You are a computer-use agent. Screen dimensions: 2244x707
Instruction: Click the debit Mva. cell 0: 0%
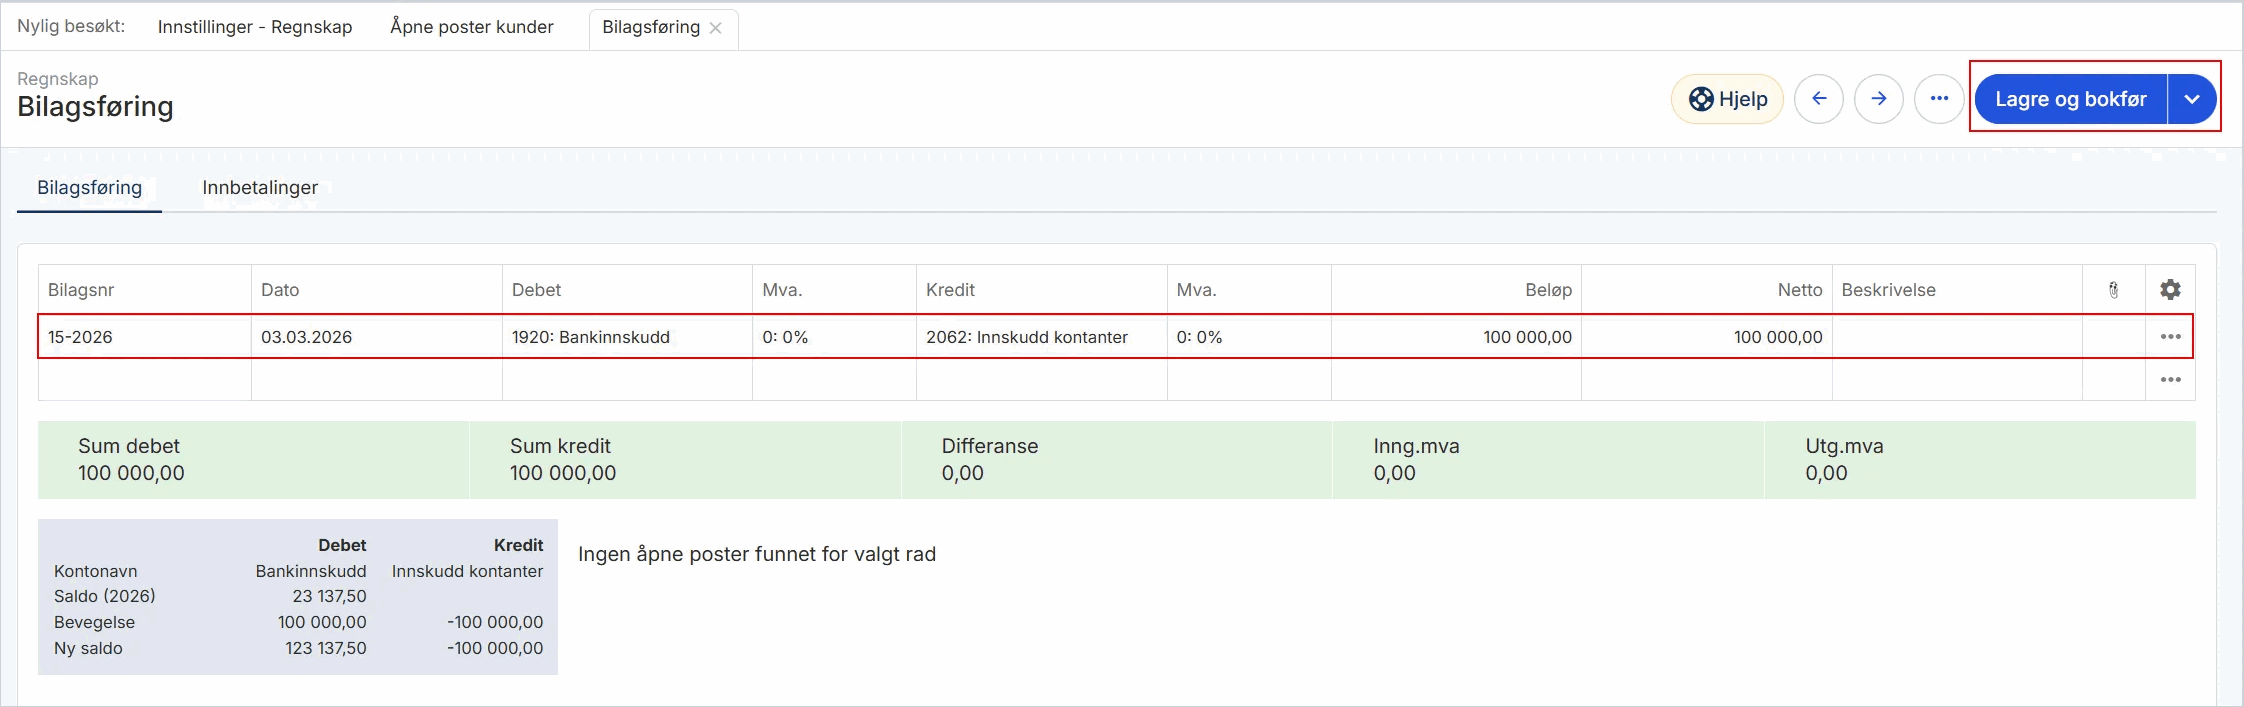(x=834, y=337)
